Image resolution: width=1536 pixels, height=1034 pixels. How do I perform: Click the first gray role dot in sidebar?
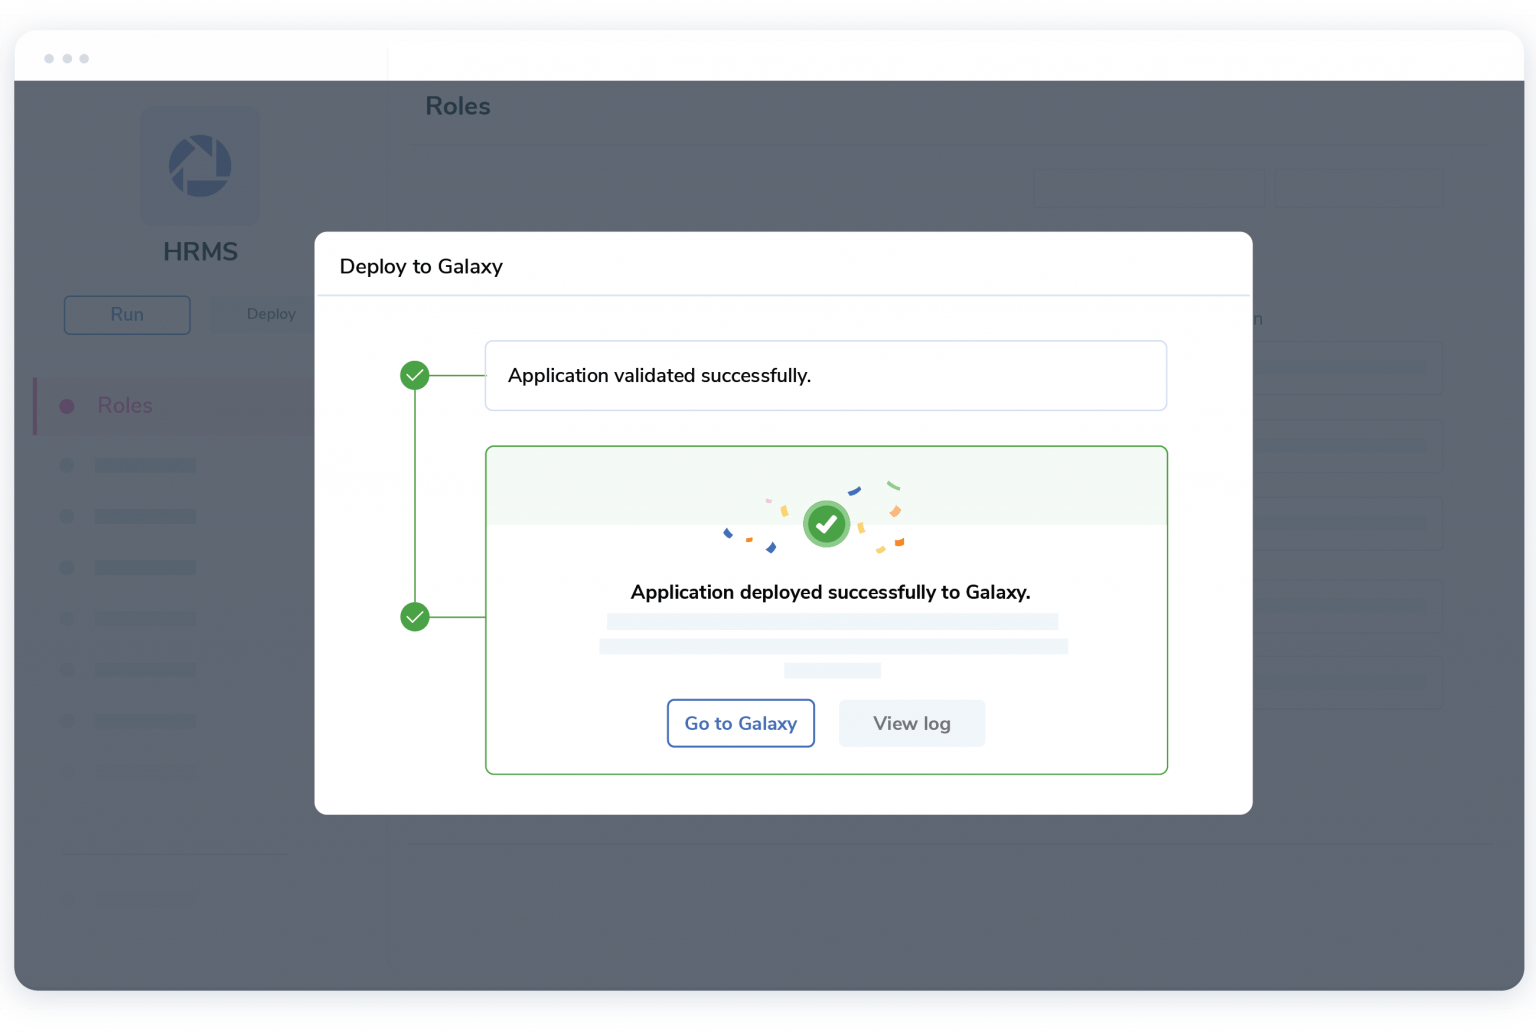point(67,465)
